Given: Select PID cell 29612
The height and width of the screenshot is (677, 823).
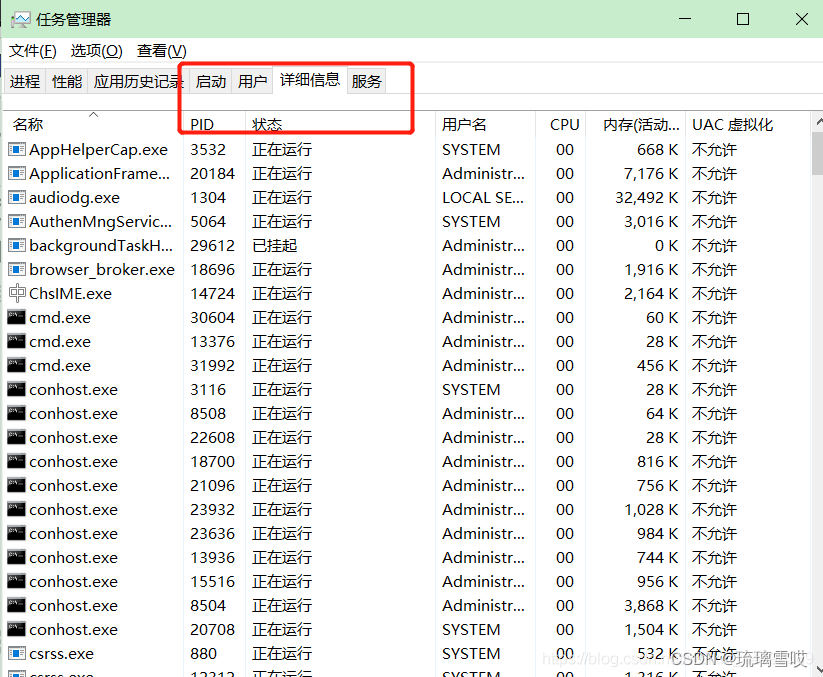Looking at the screenshot, I should 213,246.
